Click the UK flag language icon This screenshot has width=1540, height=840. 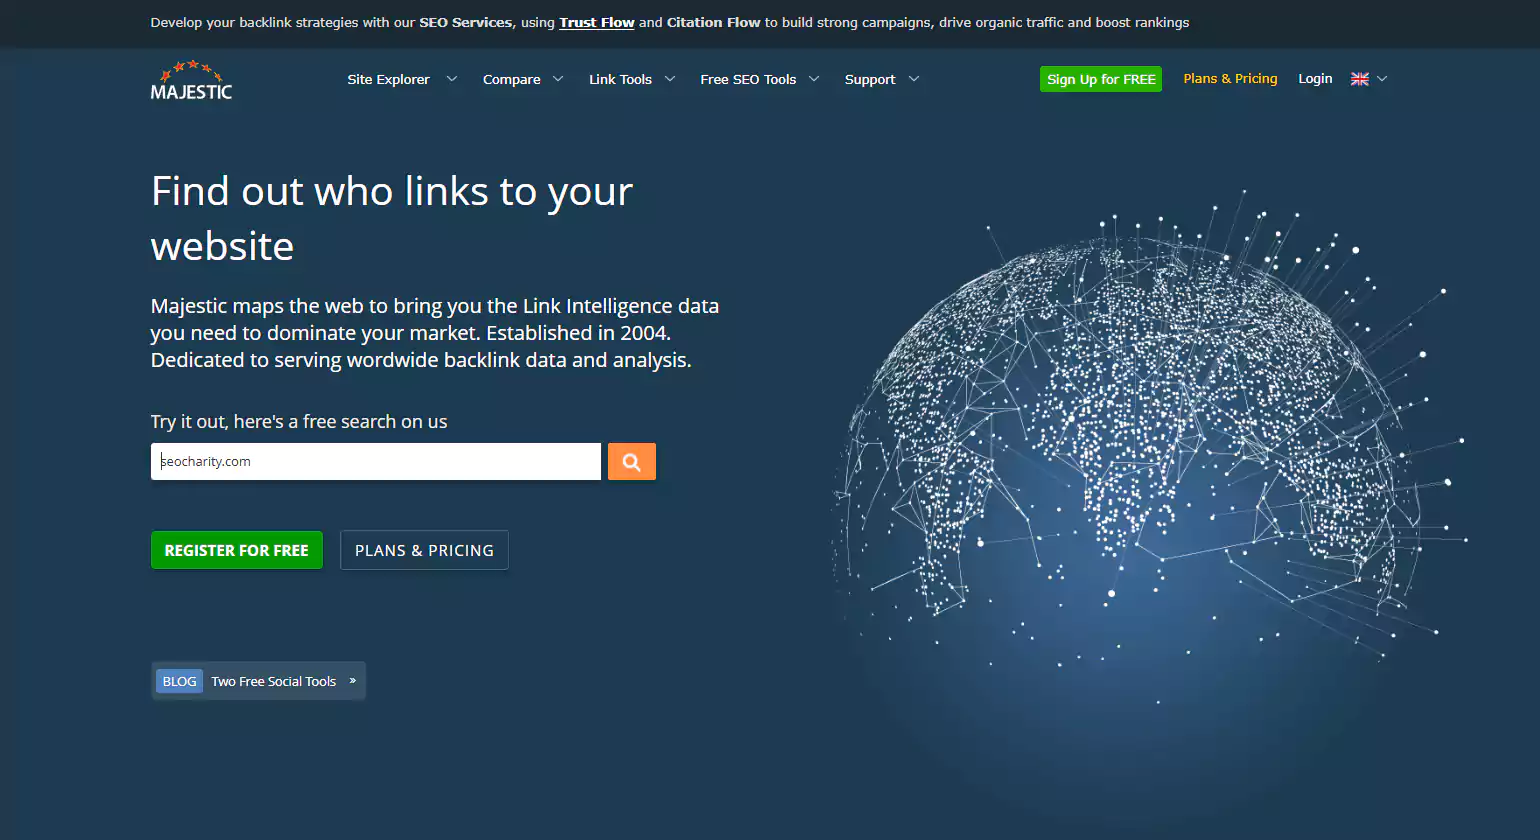(1359, 78)
